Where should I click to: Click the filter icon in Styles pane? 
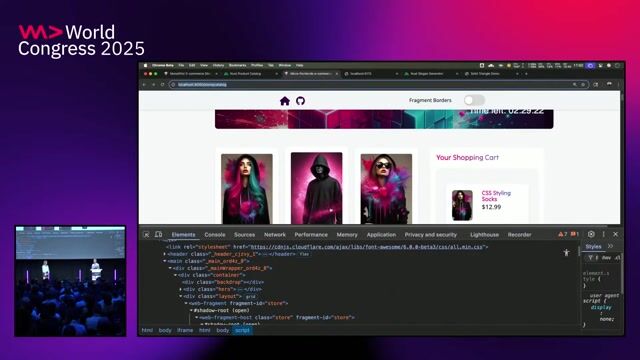[591, 258]
